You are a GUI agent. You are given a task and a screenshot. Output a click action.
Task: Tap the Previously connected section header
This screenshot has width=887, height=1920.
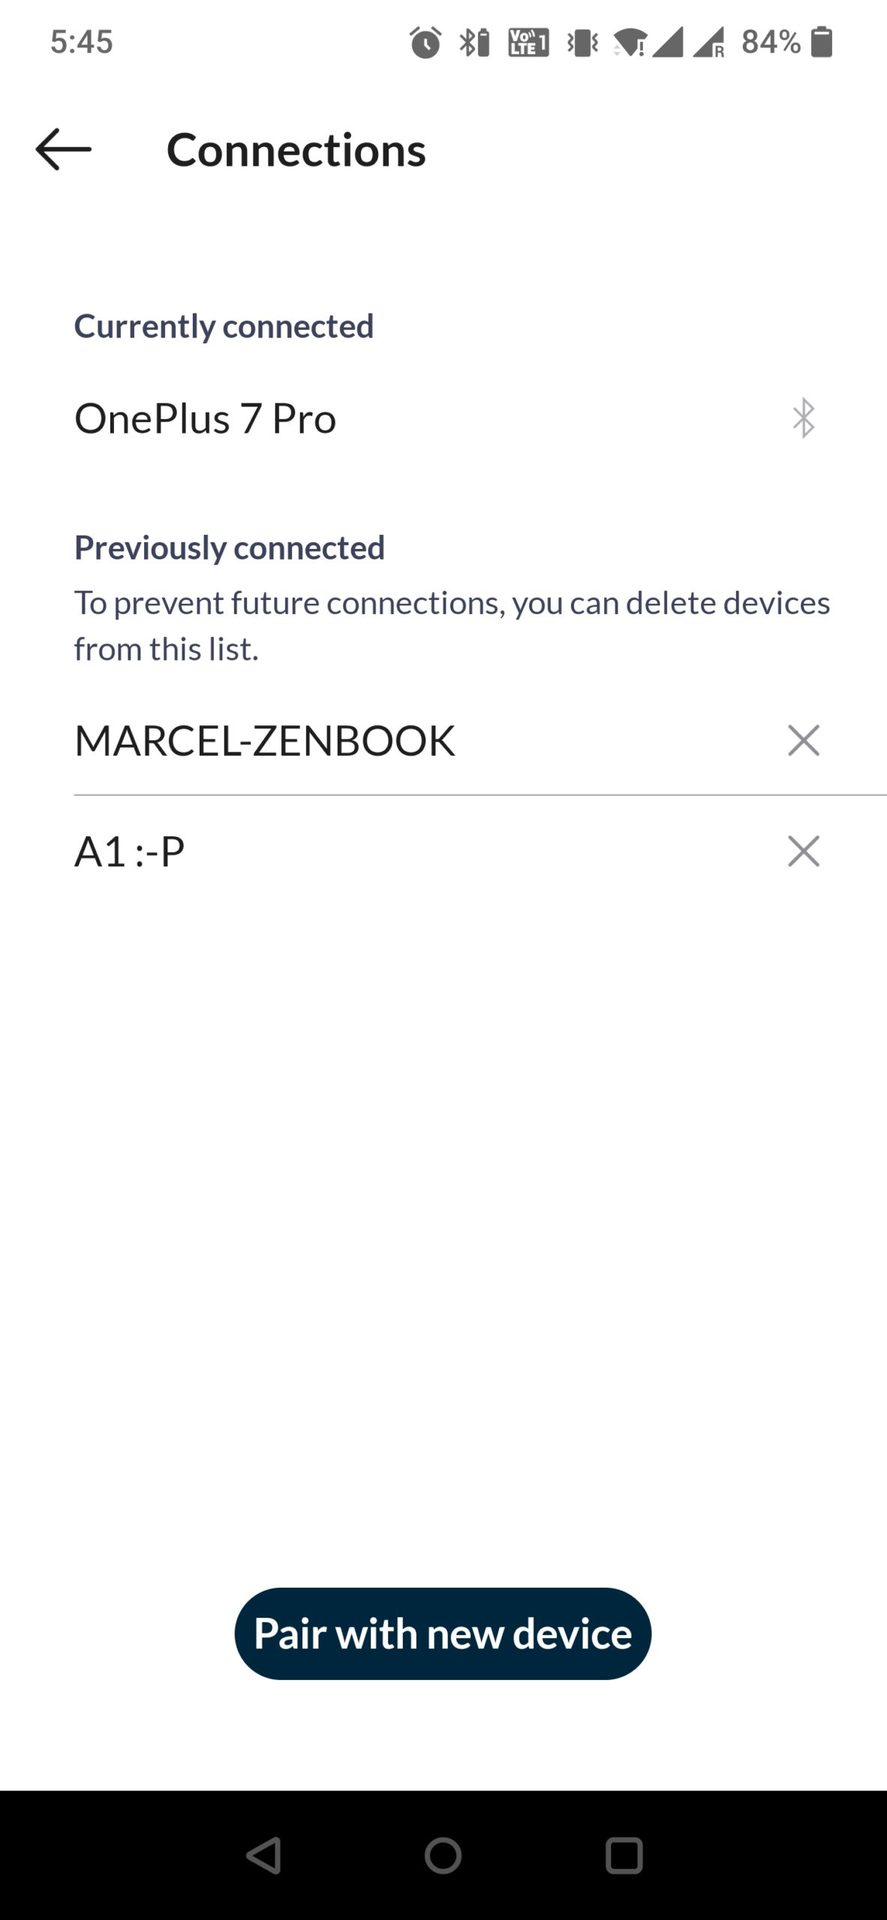tap(229, 547)
